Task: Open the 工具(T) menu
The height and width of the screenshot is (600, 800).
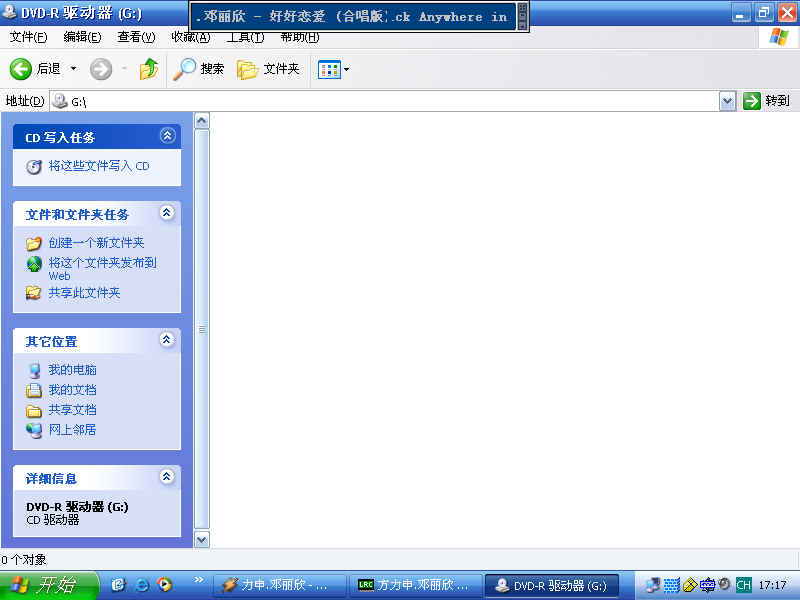Action: click(x=245, y=37)
